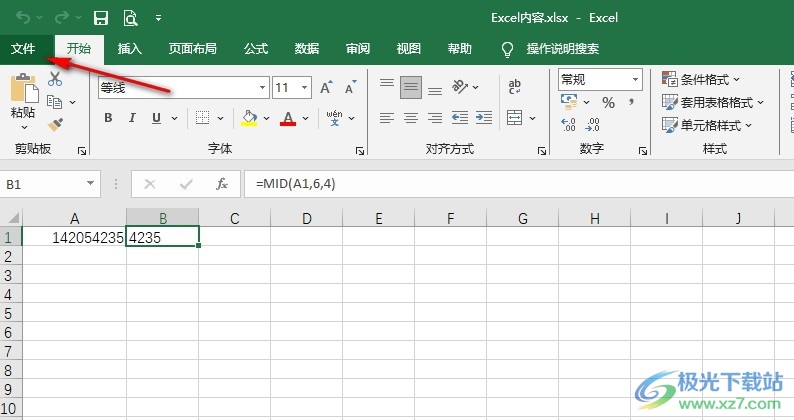Toggle the Middle Align button
This screenshot has height=420, width=794.
(x=411, y=87)
